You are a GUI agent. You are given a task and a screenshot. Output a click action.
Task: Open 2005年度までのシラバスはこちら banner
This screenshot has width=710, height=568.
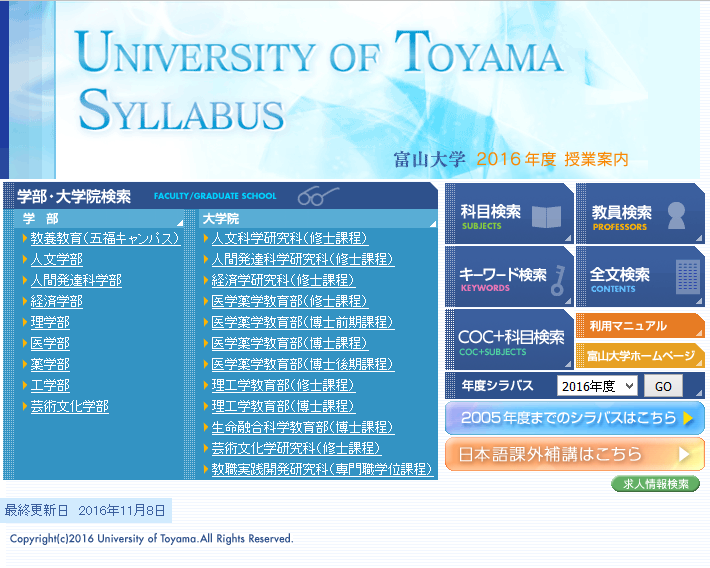click(575, 418)
